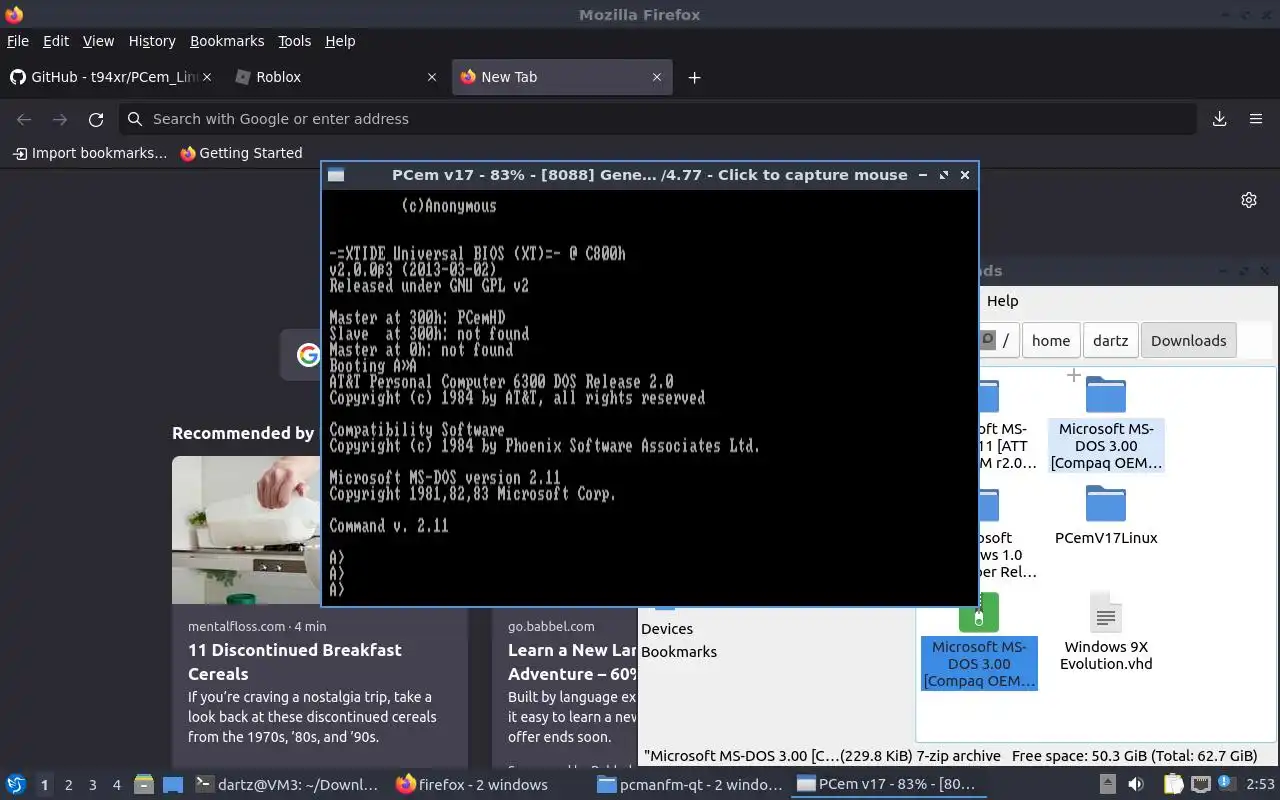Open a new tab with plus button
This screenshot has width=1280, height=800.
(694, 77)
